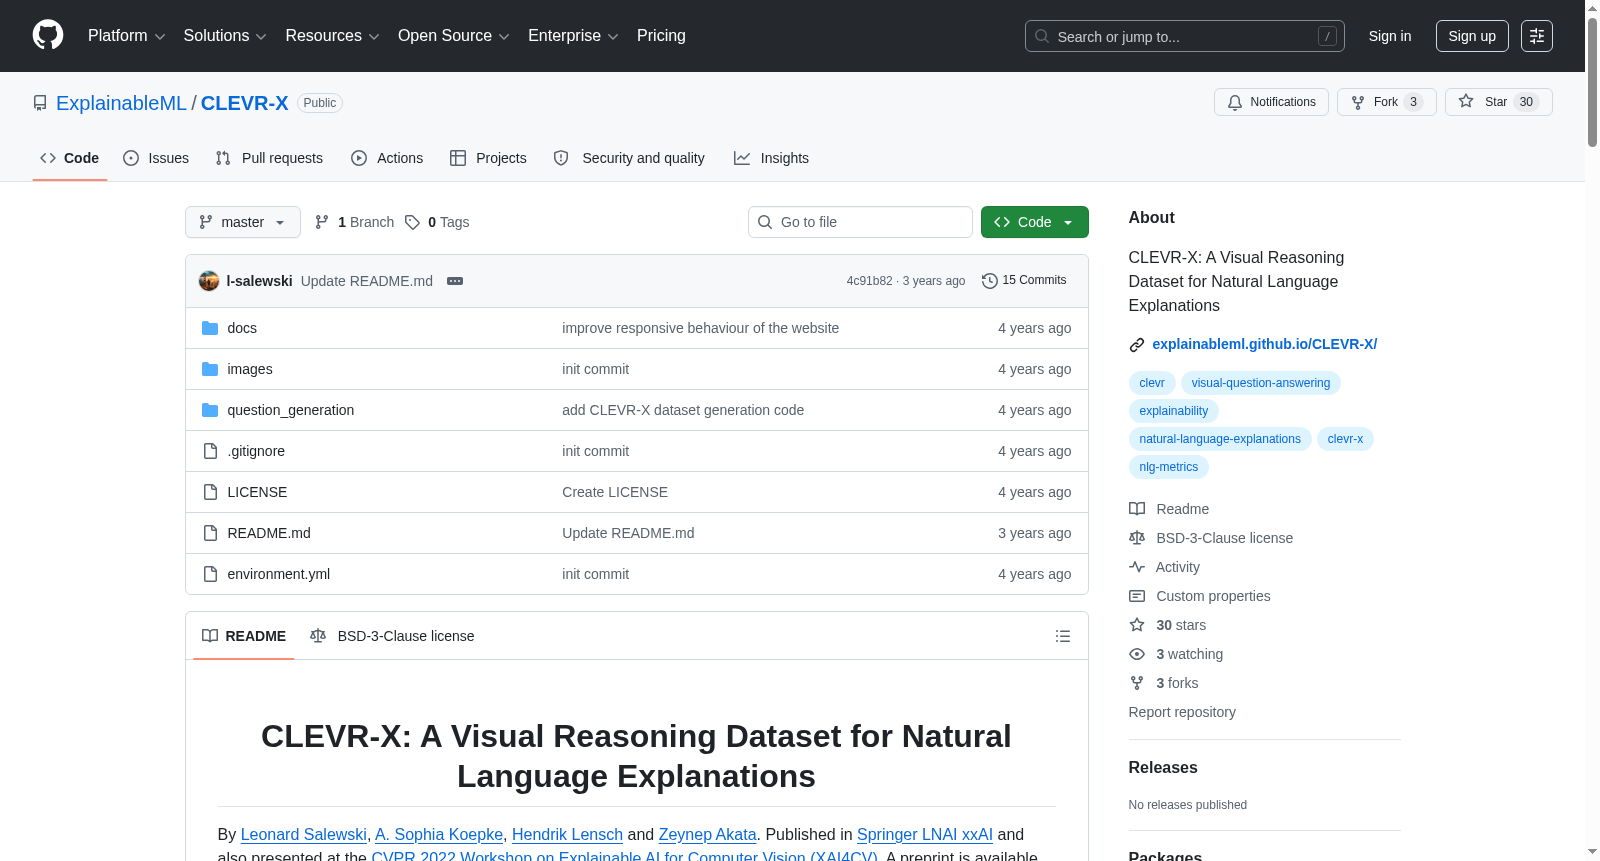
Task: Click the Report repository link
Action: point(1182,712)
